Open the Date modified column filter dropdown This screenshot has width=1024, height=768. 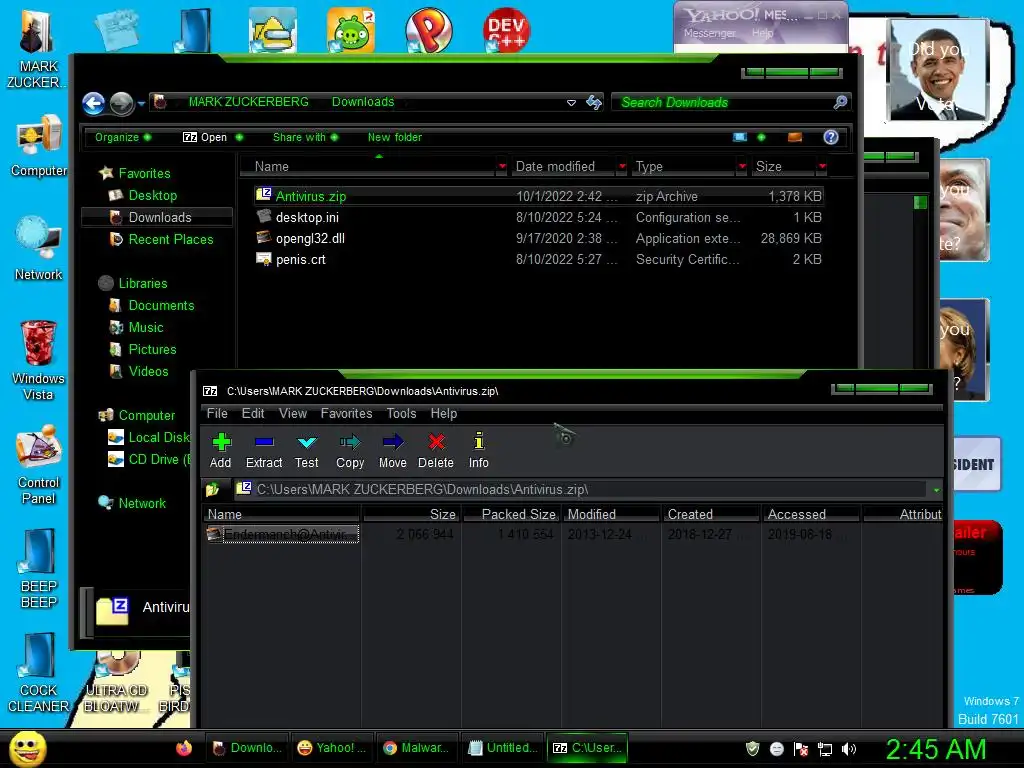click(622, 167)
